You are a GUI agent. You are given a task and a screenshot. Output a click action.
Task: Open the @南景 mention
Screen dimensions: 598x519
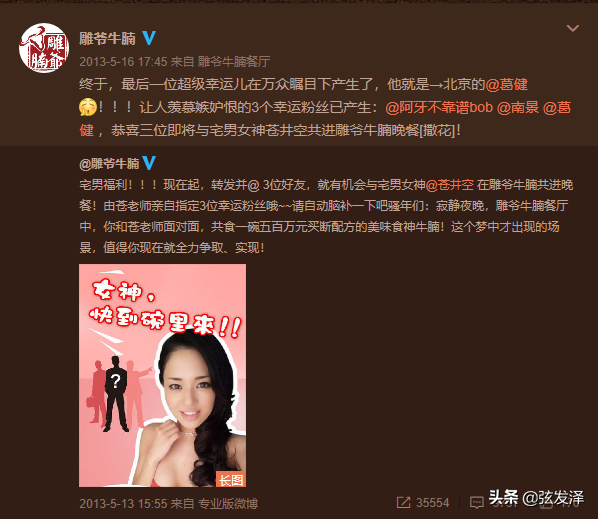[x=518, y=108]
